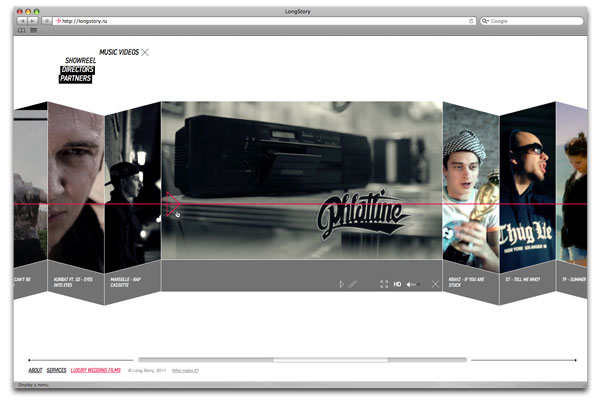Add a bookmark with the plus button

click(47, 21)
